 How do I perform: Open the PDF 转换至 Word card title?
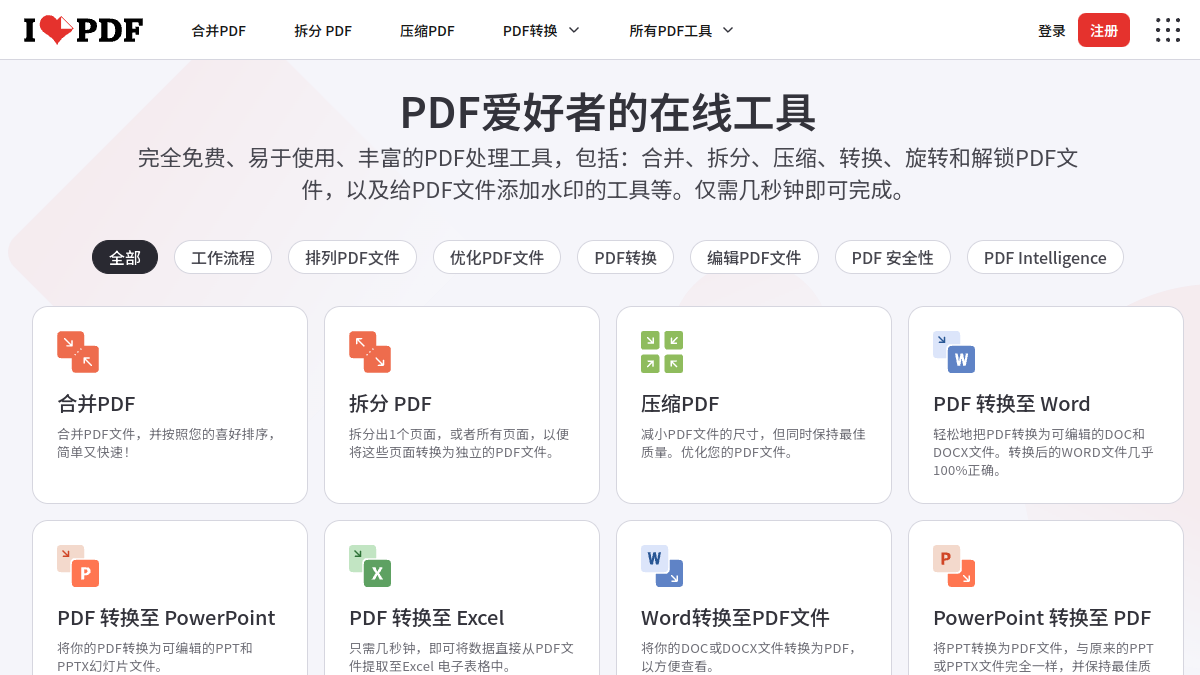pyautogui.click(x=1012, y=404)
